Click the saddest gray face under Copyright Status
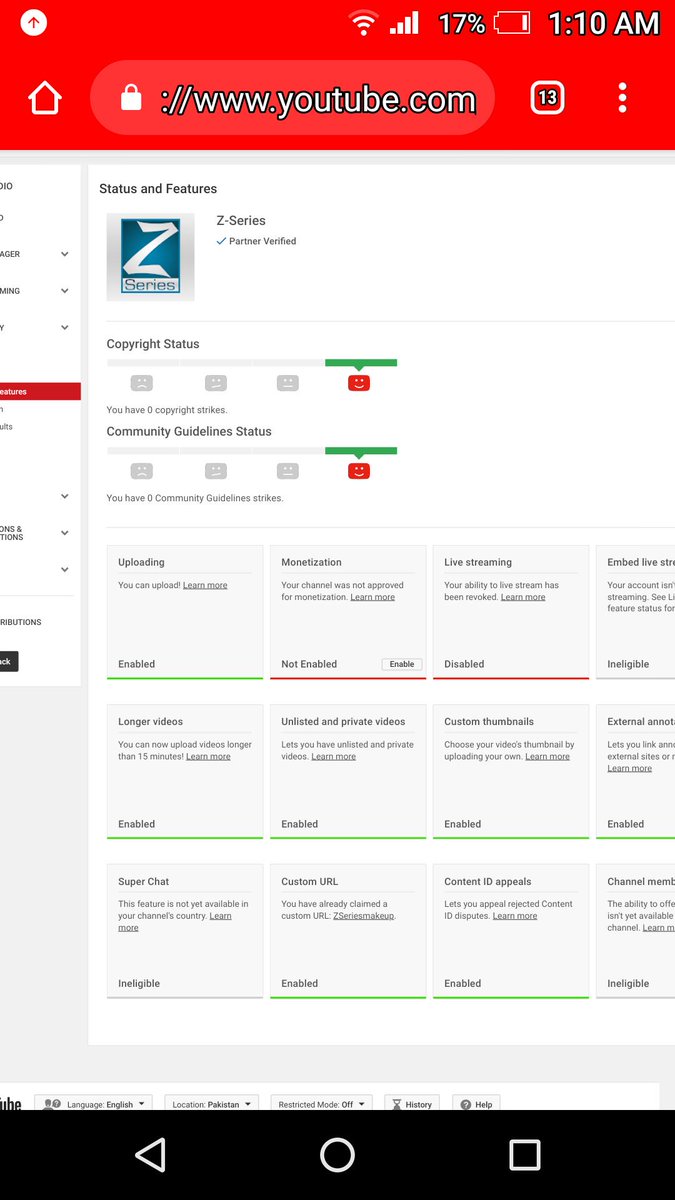Screen dimensions: 675x1200 142,382
